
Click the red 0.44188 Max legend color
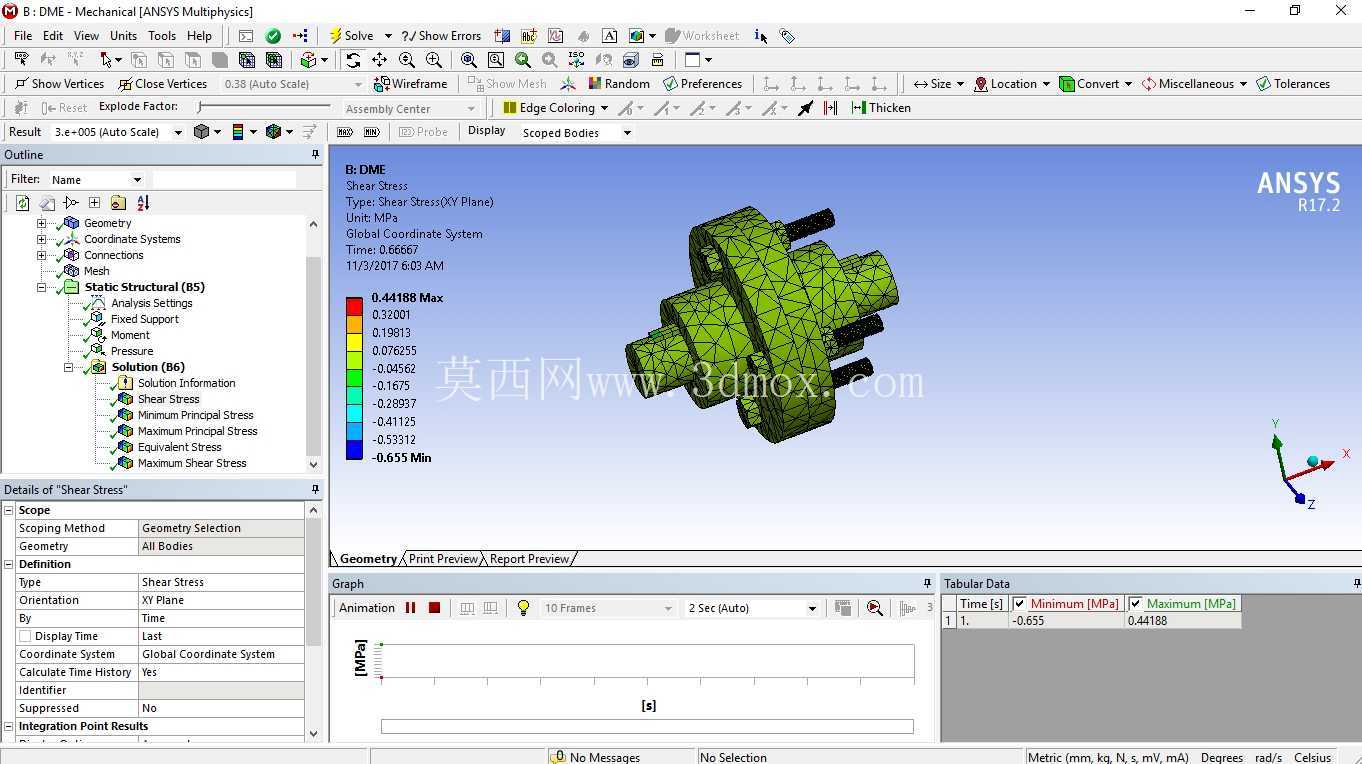tap(354, 306)
